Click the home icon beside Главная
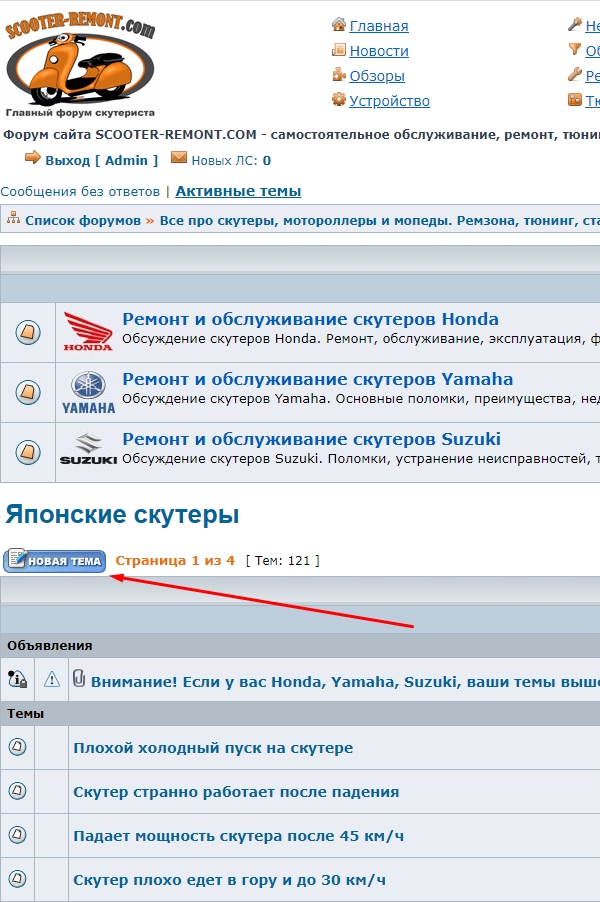Screen dimensions: 600x902 click(339, 25)
